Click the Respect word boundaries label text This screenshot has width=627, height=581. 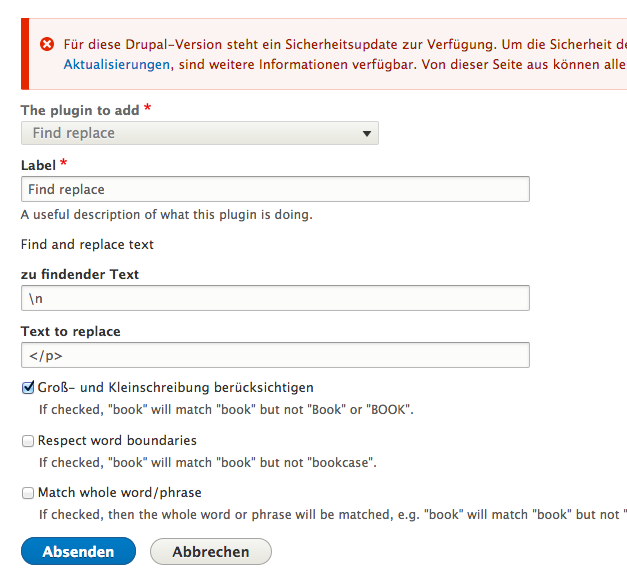(x=117, y=441)
